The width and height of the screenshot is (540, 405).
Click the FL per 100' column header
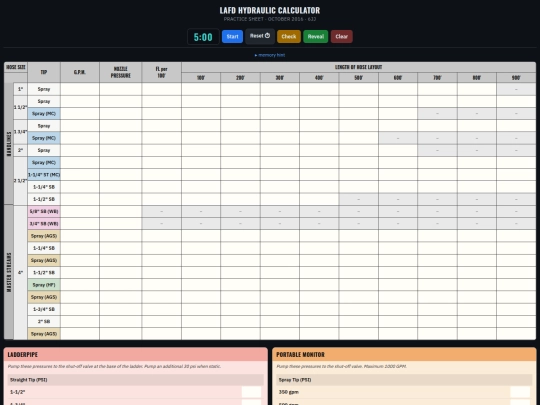[162, 72]
